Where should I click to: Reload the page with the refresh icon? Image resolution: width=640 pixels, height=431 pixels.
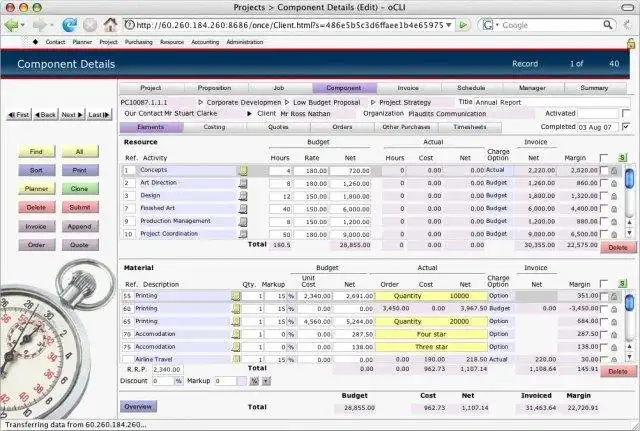pos(69,25)
